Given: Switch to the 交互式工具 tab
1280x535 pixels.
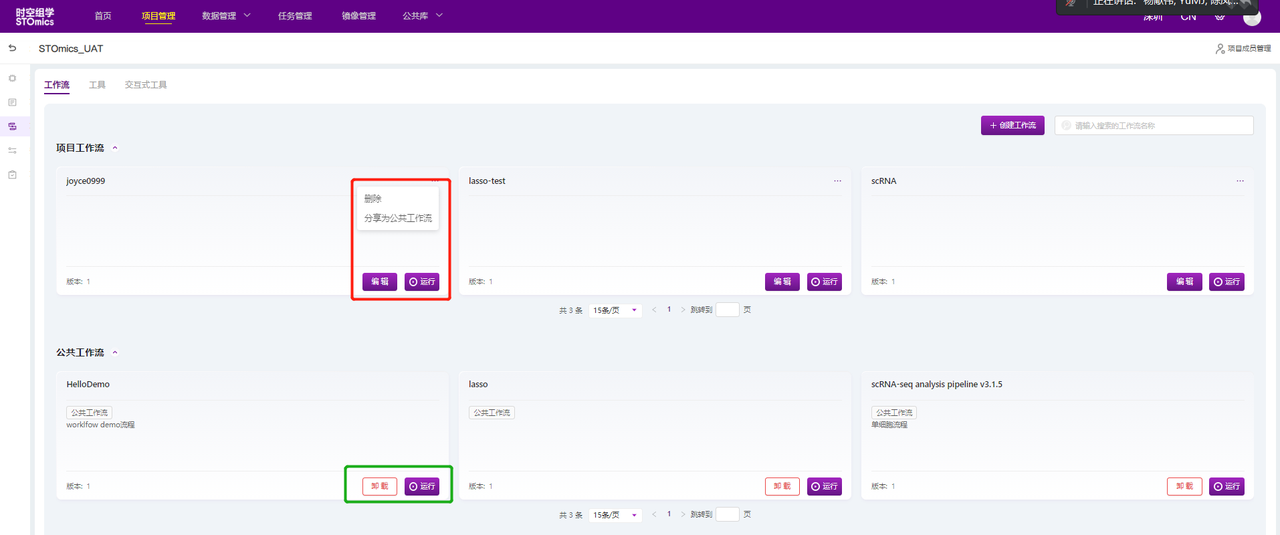Looking at the screenshot, I should 146,85.
